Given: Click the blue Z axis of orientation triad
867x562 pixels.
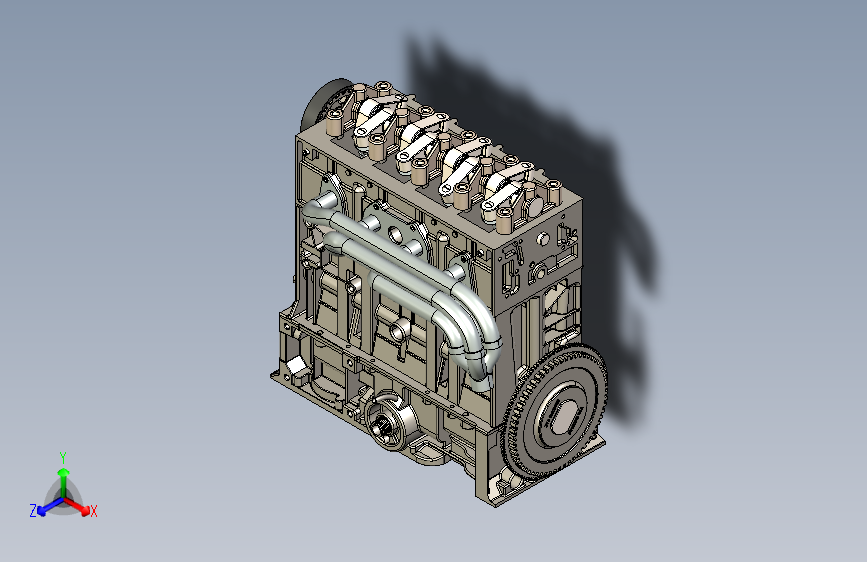Looking at the screenshot, I should tap(46, 508).
